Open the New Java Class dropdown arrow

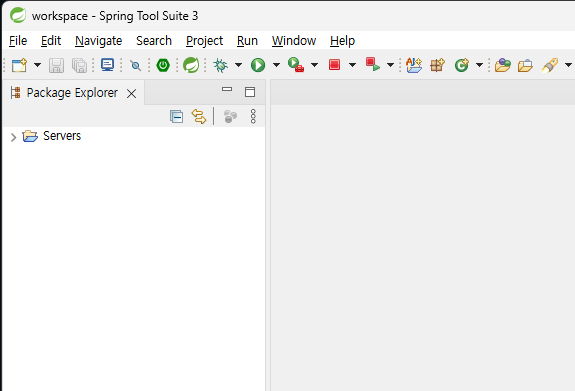tap(479, 65)
